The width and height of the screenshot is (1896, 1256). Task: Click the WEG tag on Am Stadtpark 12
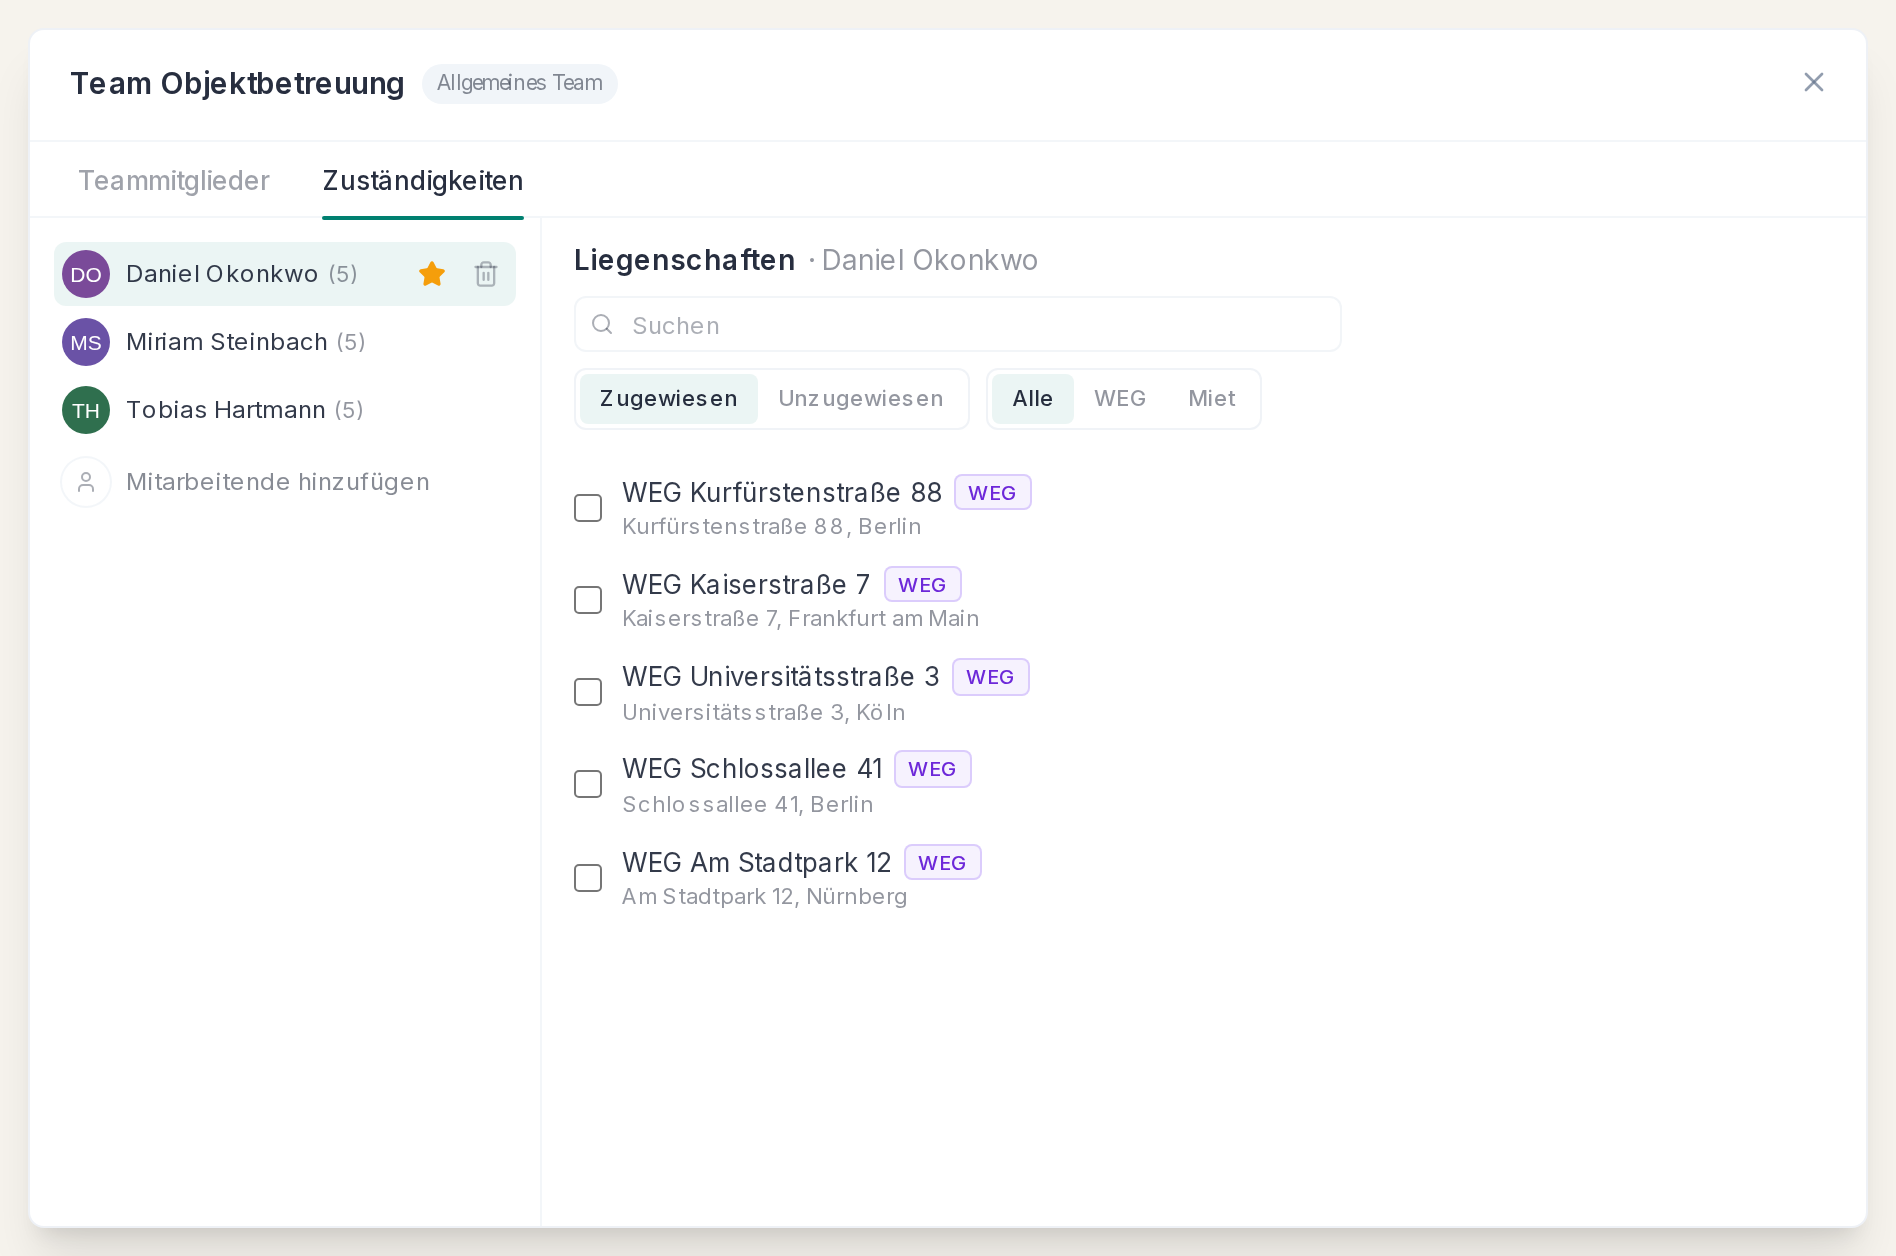pos(943,862)
